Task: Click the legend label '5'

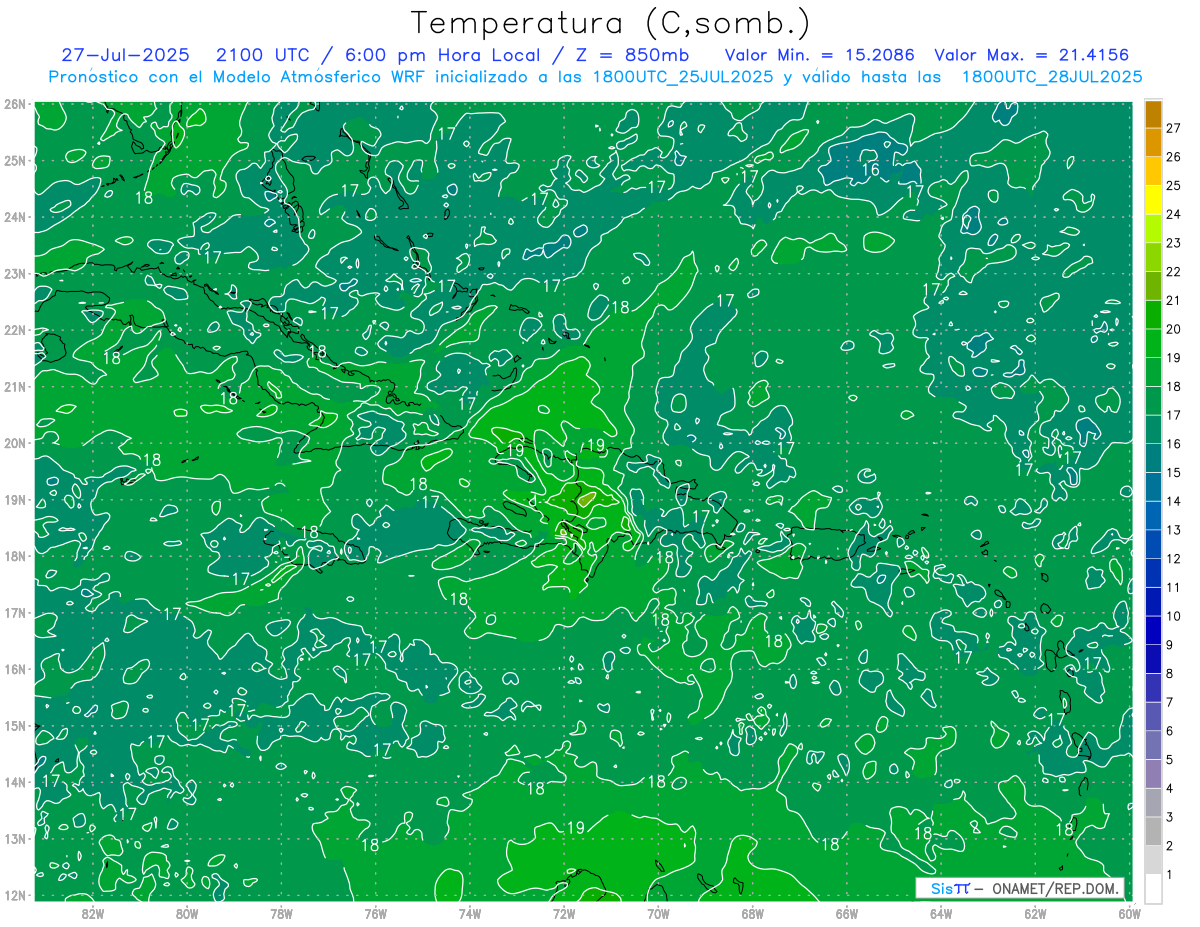Action: coord(1170,760)
